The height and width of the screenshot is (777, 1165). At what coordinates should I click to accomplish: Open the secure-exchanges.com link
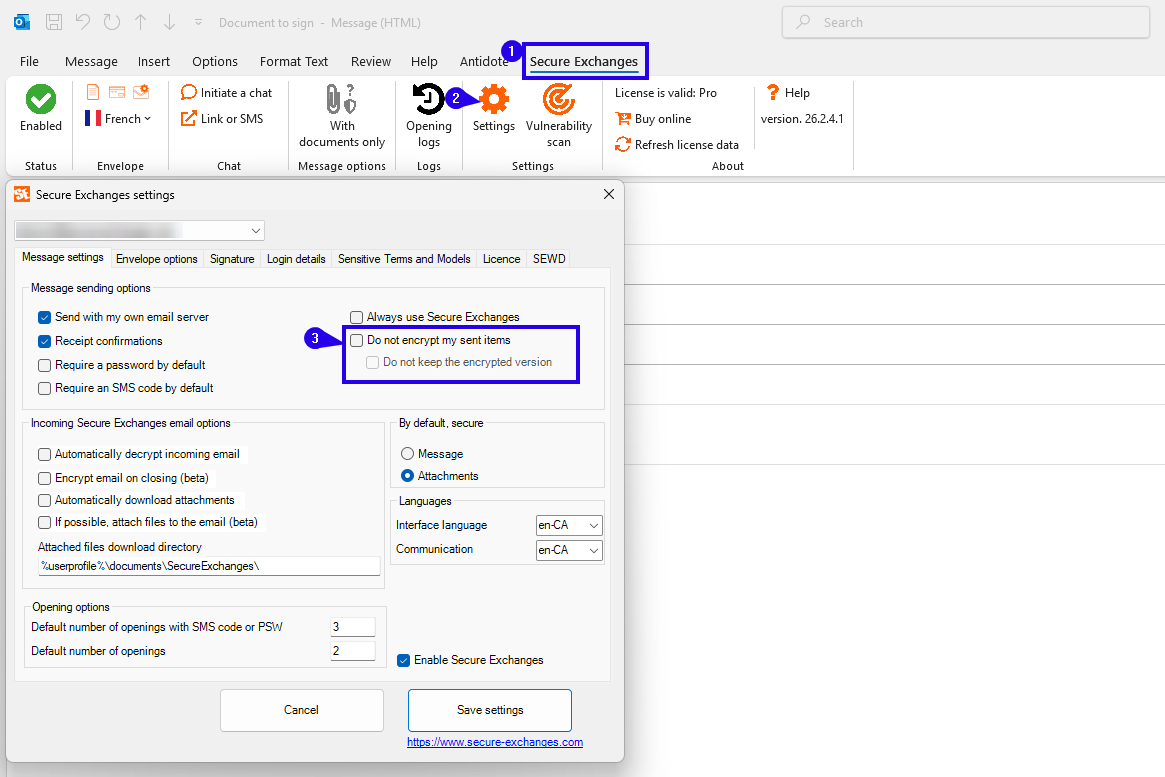coord(495,742)
